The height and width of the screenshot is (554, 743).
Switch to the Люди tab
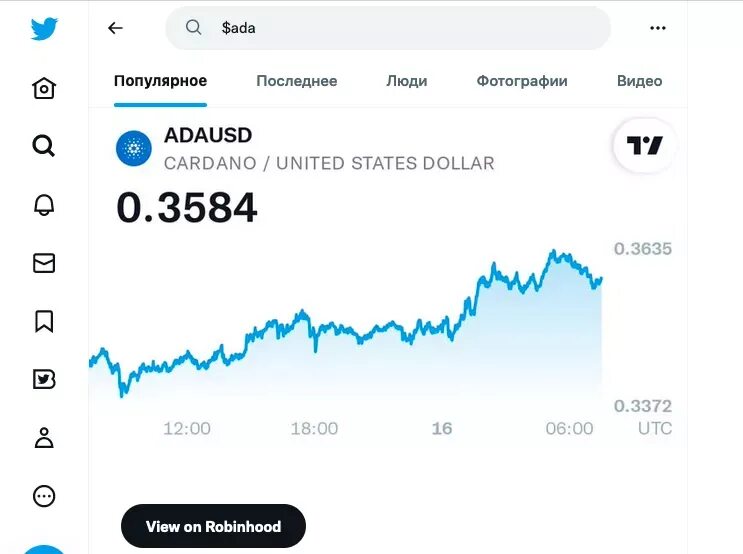tap(407, 81)
